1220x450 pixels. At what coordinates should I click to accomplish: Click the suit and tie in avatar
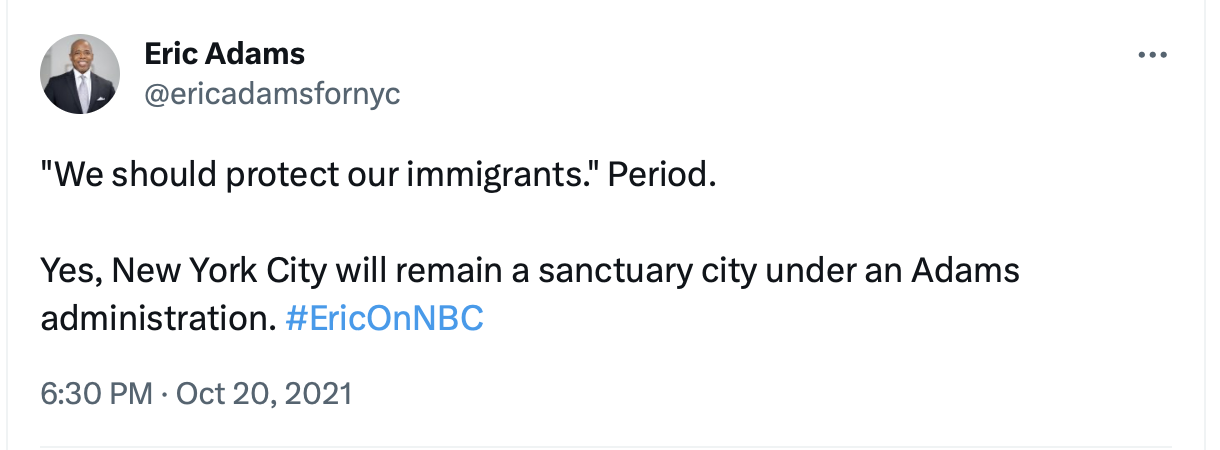(x=82, y=97)
